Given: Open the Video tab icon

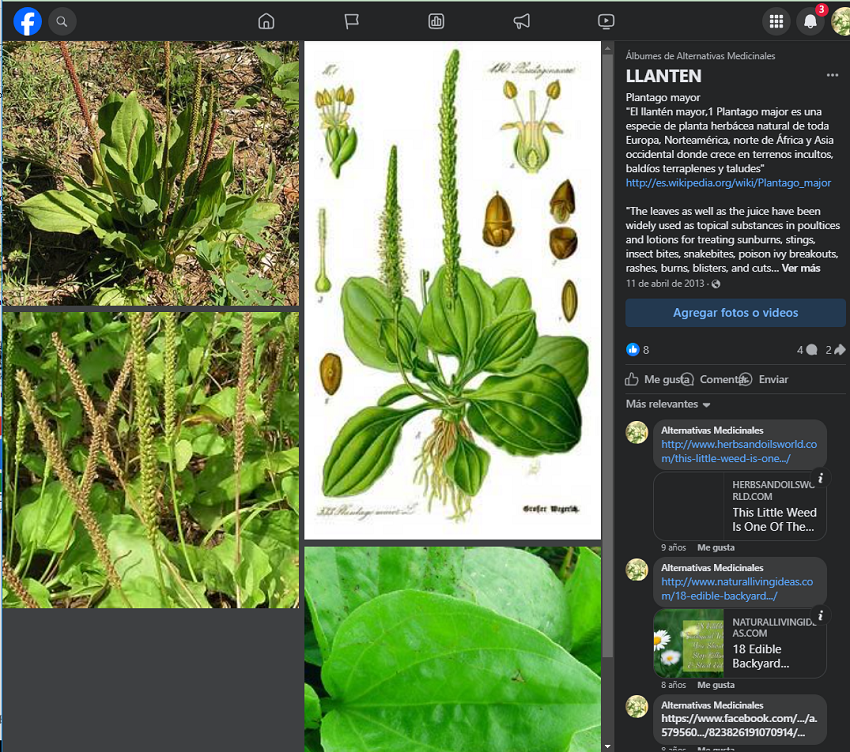Looking at the screenshot, I should click(x=606, y=21).
